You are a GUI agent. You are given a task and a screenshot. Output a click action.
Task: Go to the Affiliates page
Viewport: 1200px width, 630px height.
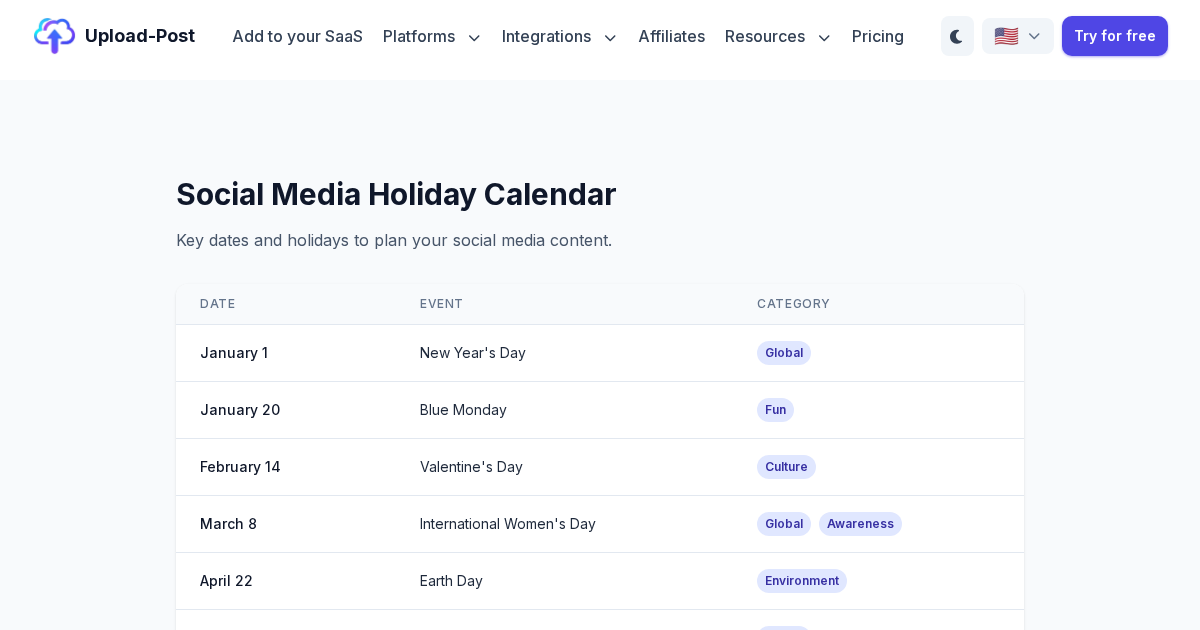pyautogui.click(x=672, y=36)
